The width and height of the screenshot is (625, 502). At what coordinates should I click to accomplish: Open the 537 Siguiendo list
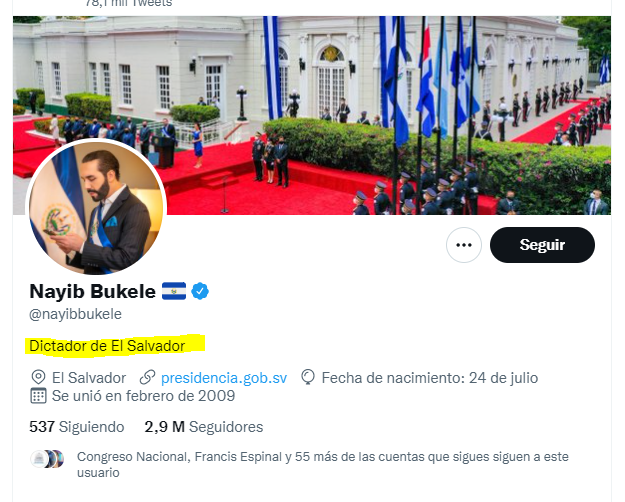coord(77,427)
